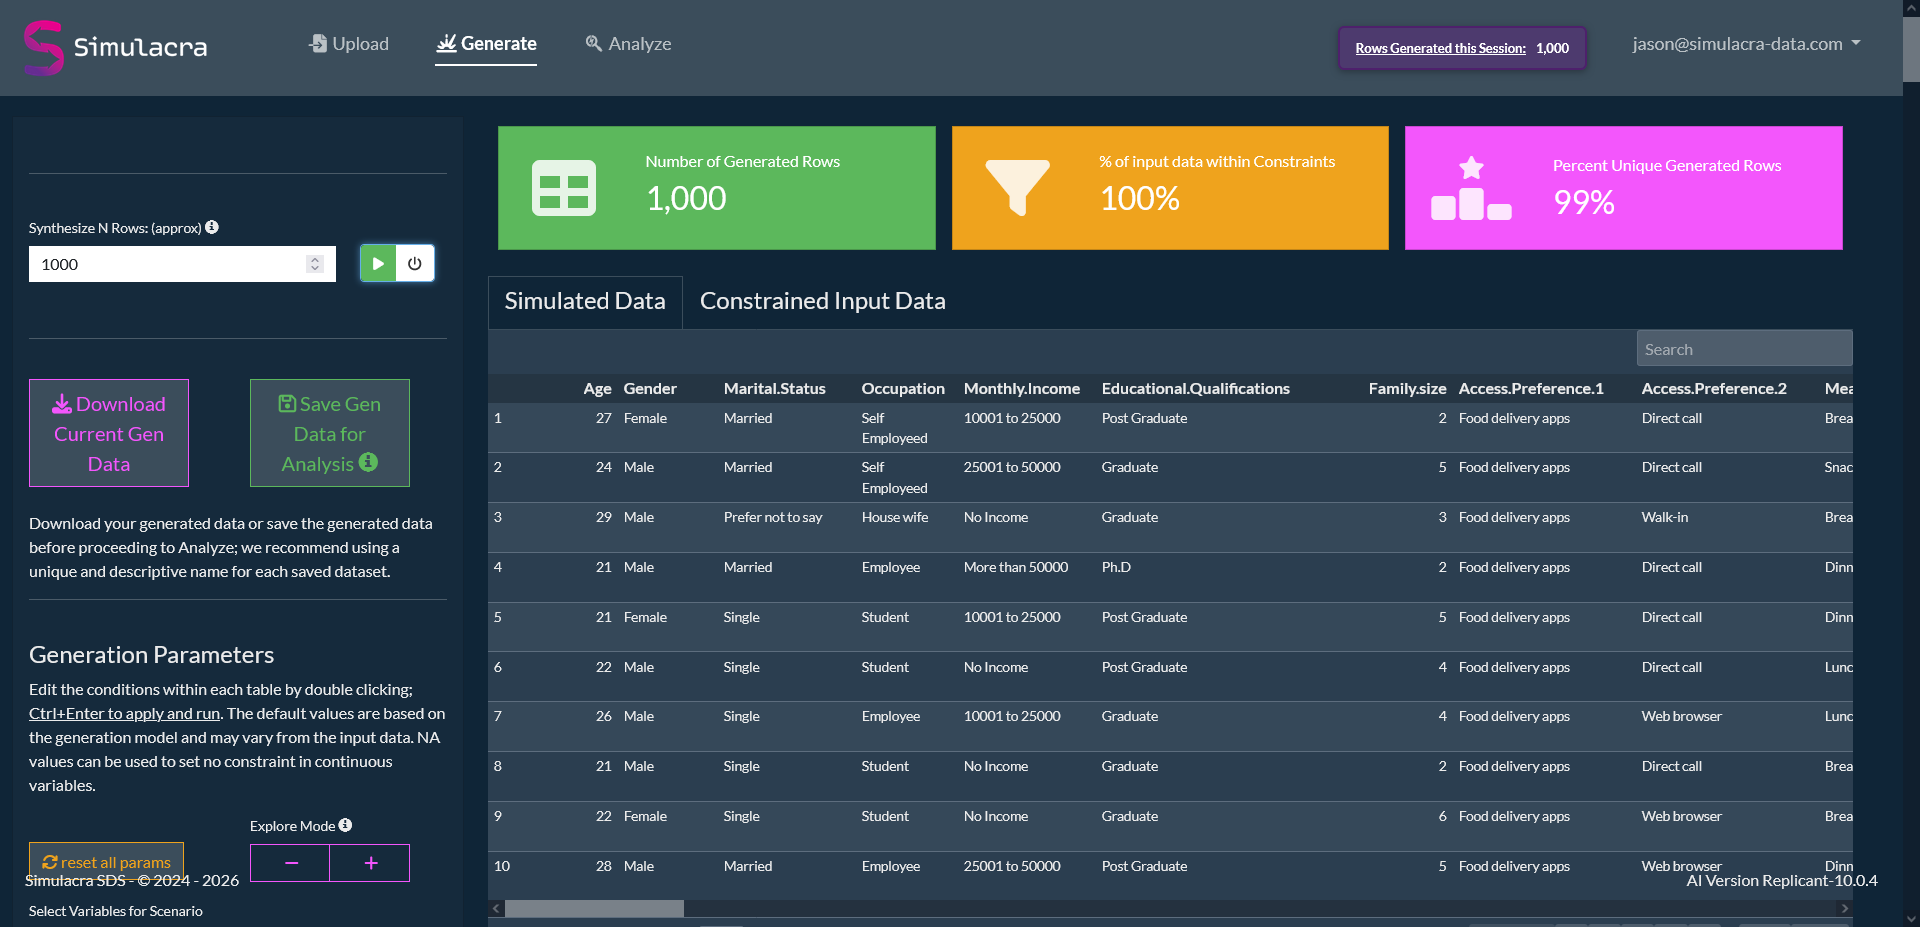Open the Upload page

[x=348, y=44]
